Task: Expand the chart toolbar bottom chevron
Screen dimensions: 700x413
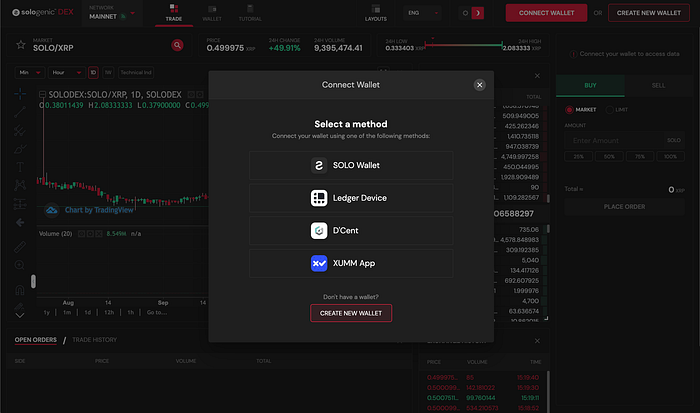Action: (20, 315)
